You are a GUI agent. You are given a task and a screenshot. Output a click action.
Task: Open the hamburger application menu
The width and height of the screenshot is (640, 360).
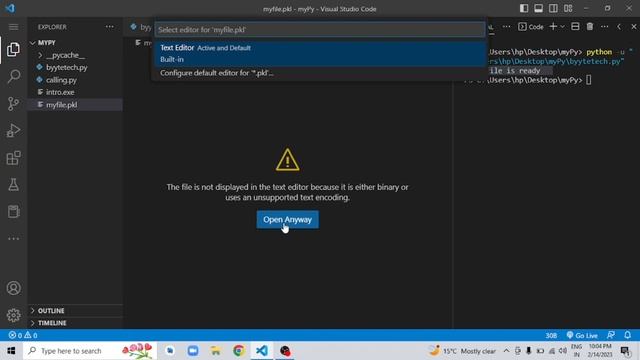pos(13,27)
